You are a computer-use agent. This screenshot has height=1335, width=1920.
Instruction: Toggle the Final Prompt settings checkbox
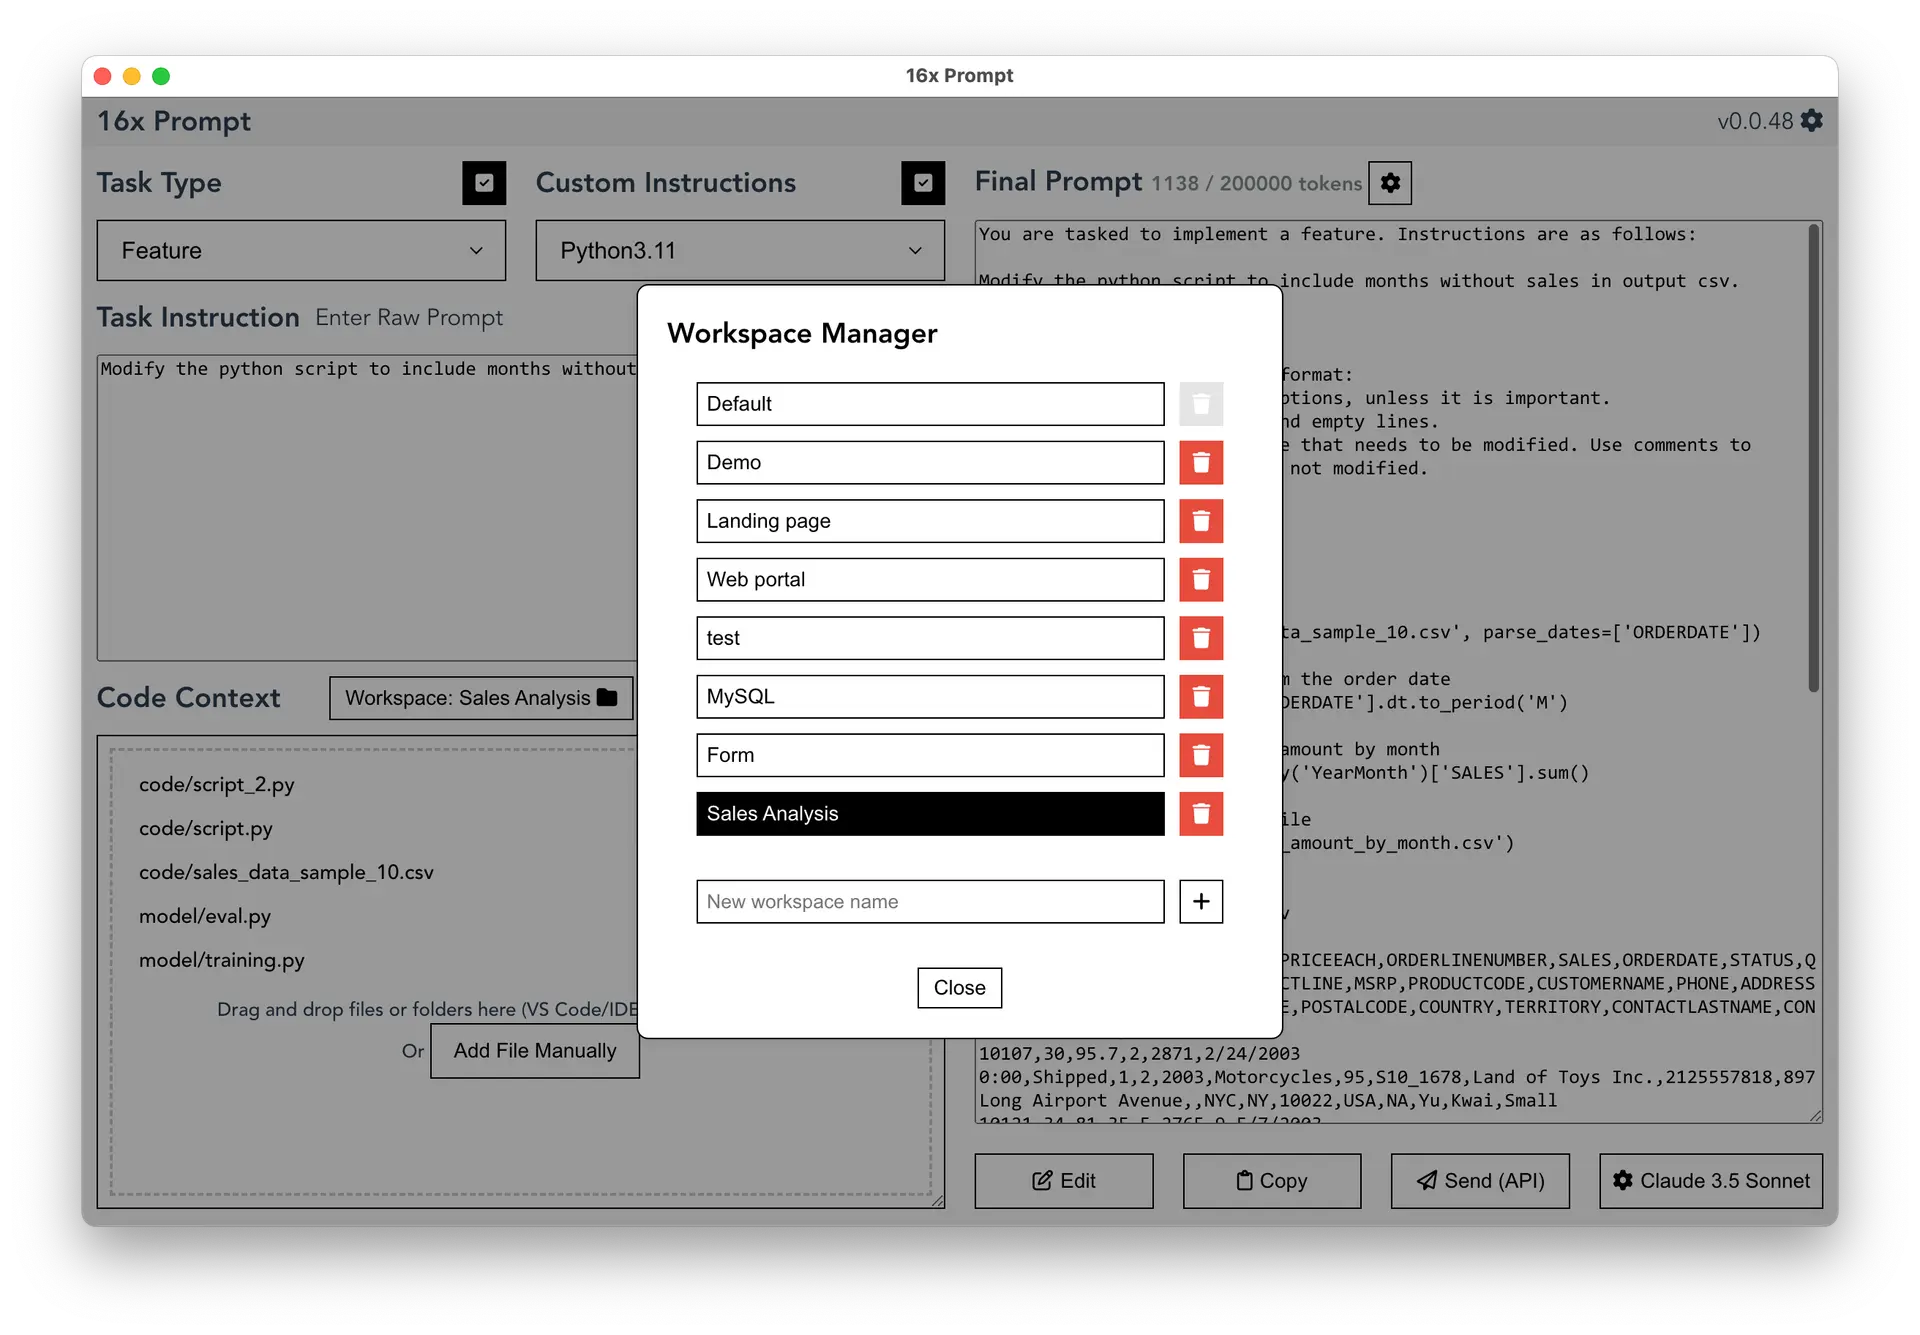[x=1389, y=182]
